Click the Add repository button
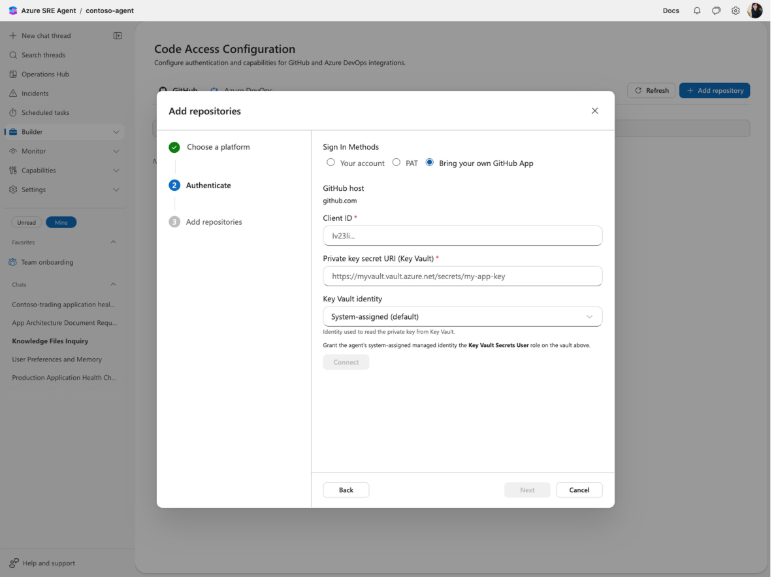 click(x=714, y=91)
